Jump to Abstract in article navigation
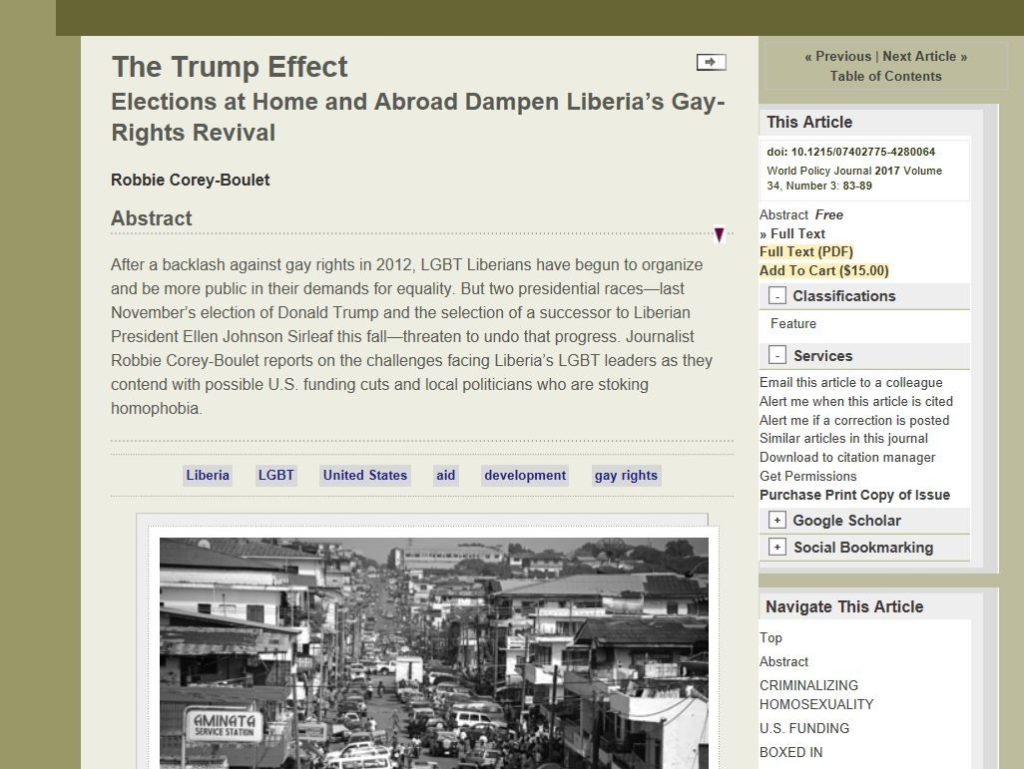Image resolution: width=1024 pixels, height=769 pixels. (784, 662)
